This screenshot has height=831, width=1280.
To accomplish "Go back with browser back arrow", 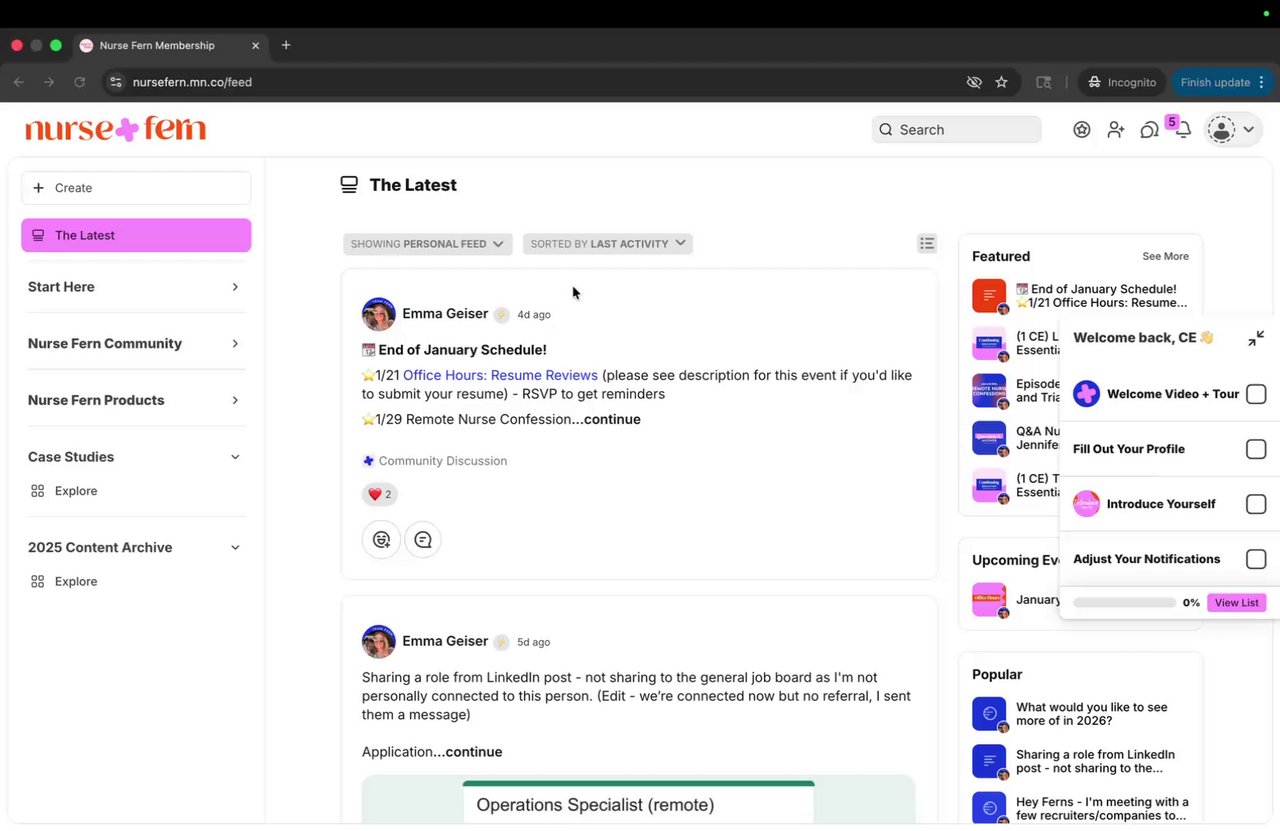I will pos(18,82).
